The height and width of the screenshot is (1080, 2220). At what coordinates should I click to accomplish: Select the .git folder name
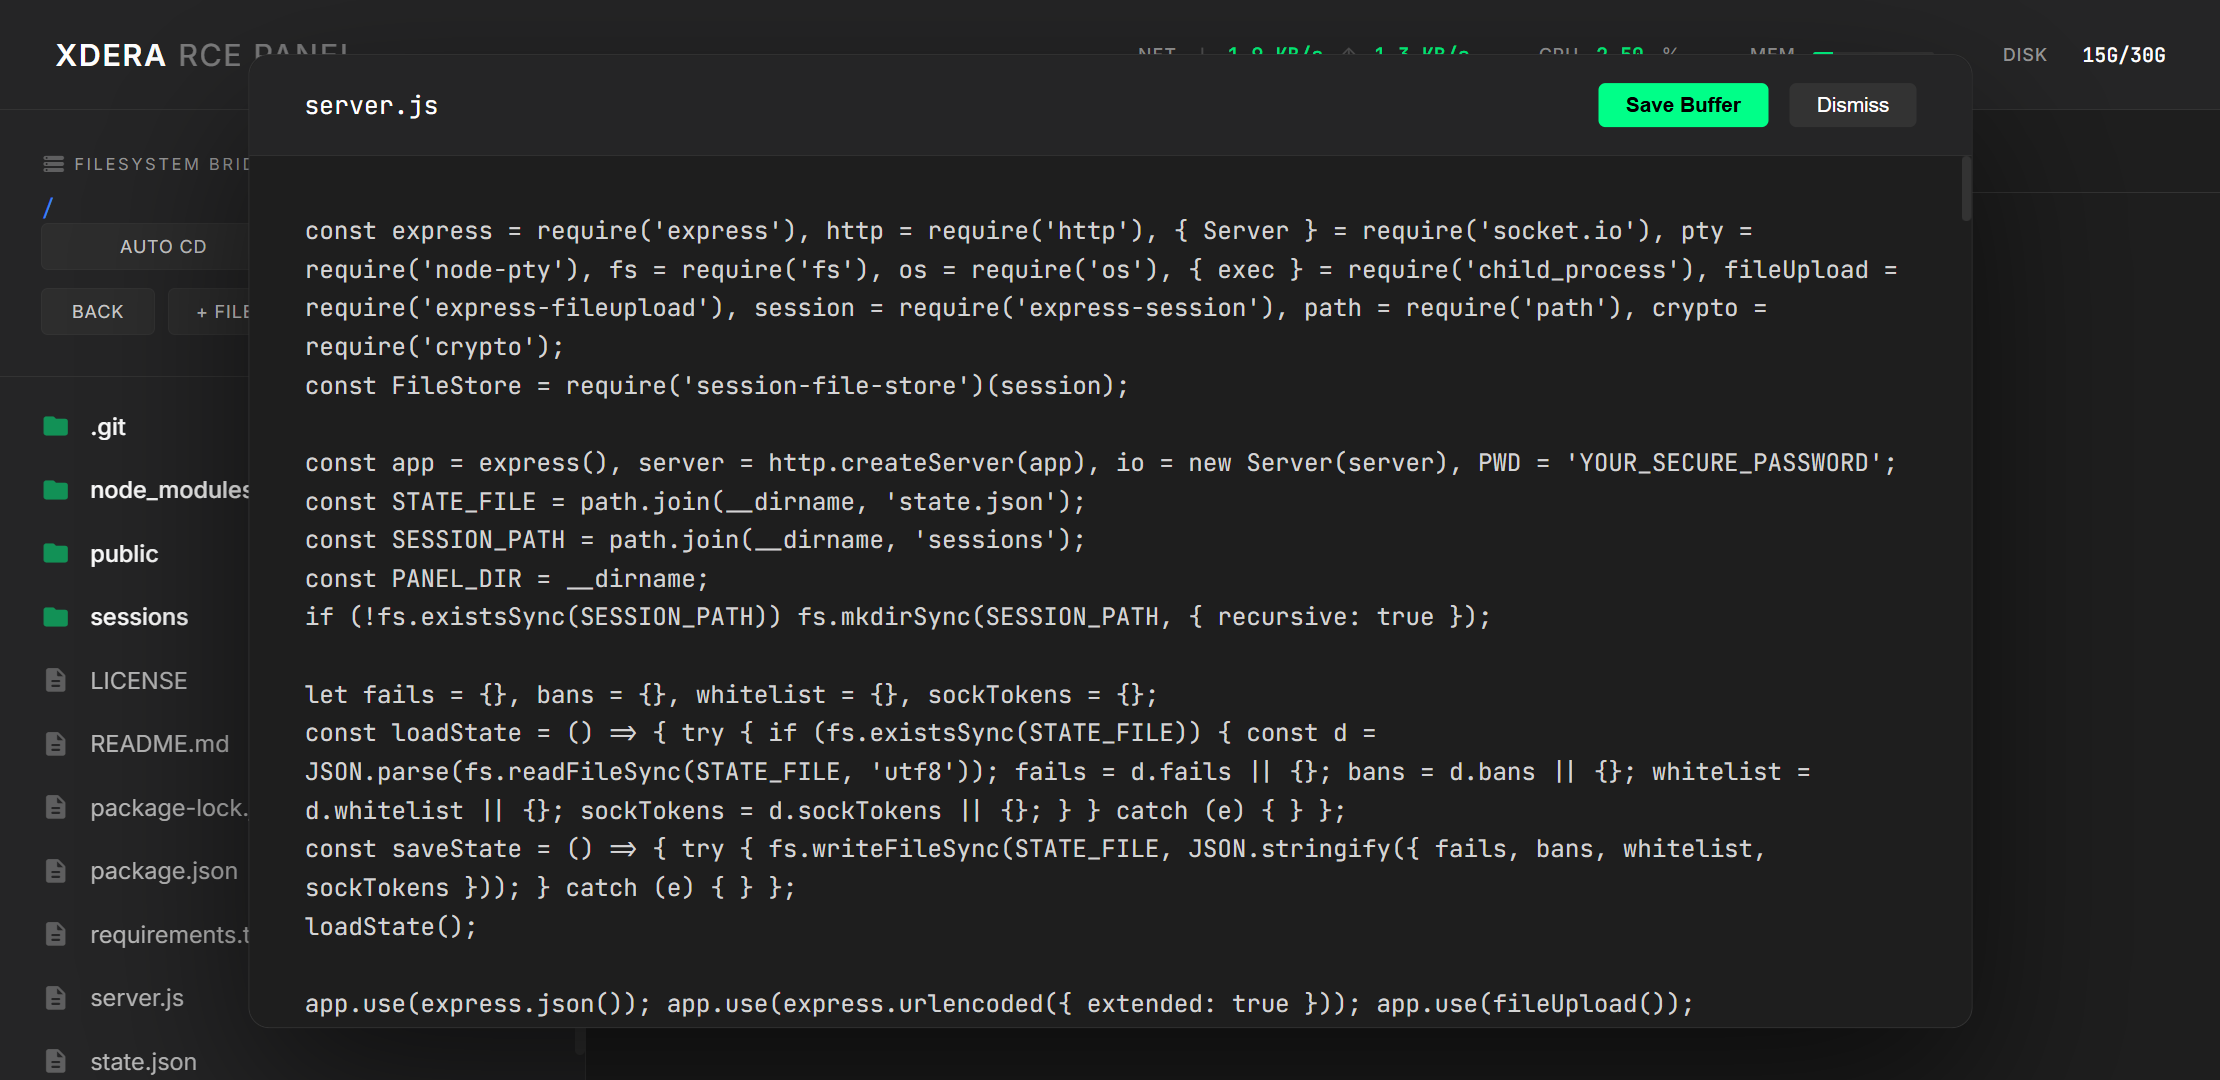pos(108,427)
